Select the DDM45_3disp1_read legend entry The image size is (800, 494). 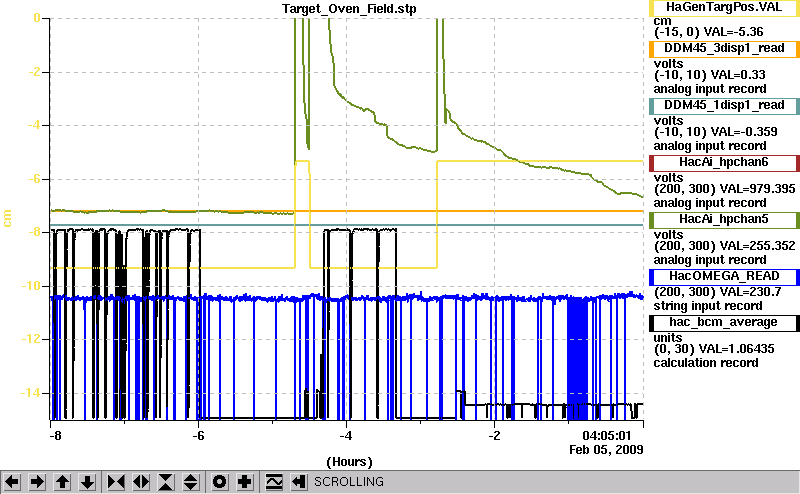pos(724,48)
